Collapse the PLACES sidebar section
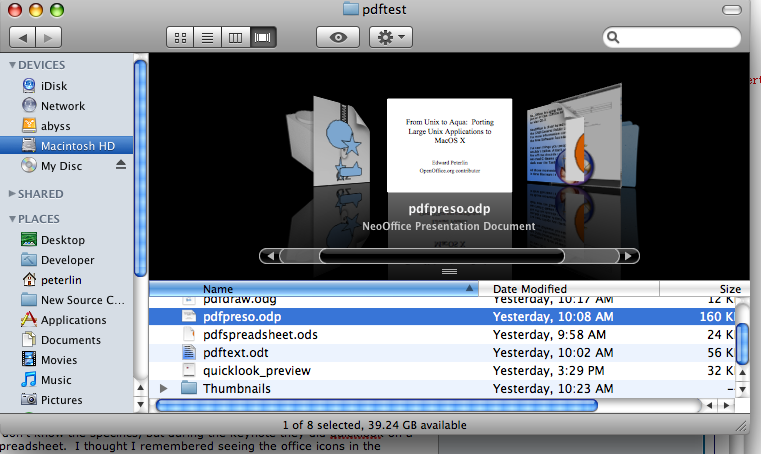Image resolution: width=761 pixels, height=454 pixels. click(13, 219)
